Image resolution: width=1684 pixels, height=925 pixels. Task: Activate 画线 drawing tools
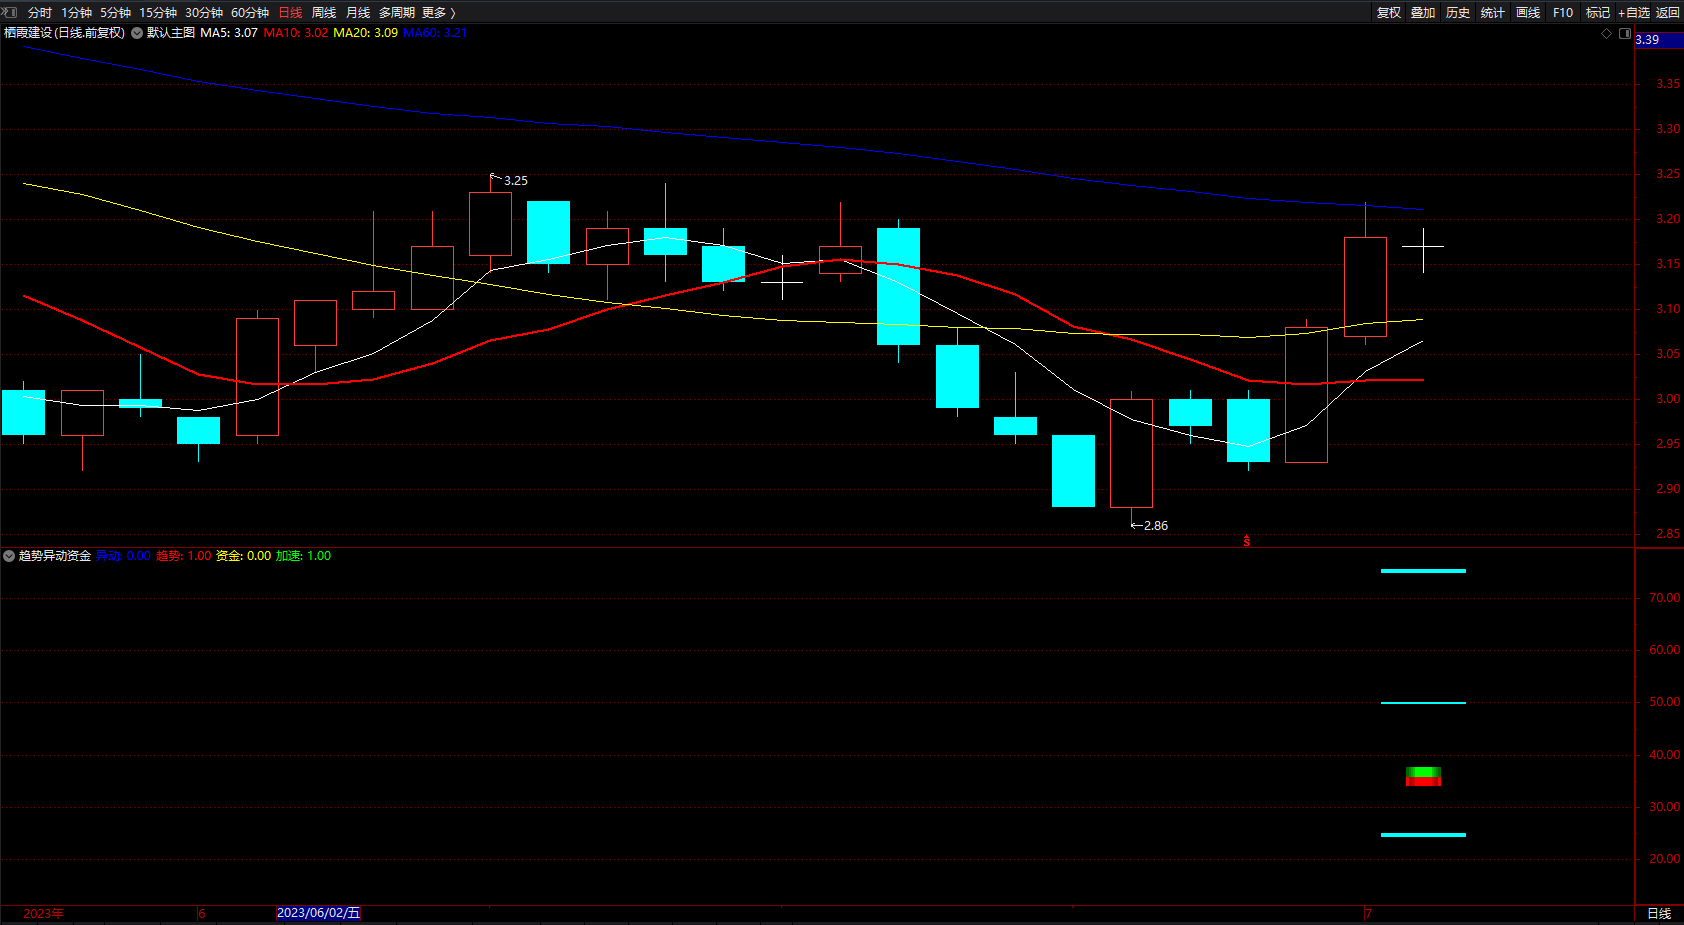(x=1528, y=13)
